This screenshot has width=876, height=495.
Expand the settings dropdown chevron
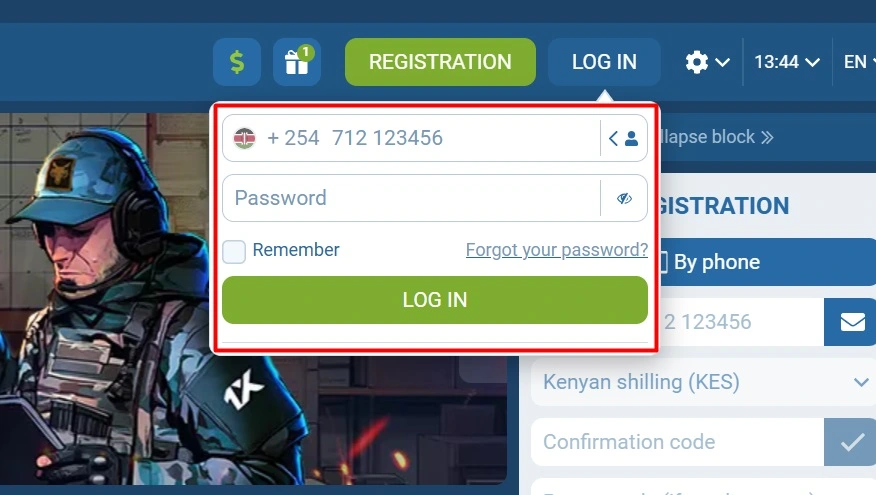[722, 62]
